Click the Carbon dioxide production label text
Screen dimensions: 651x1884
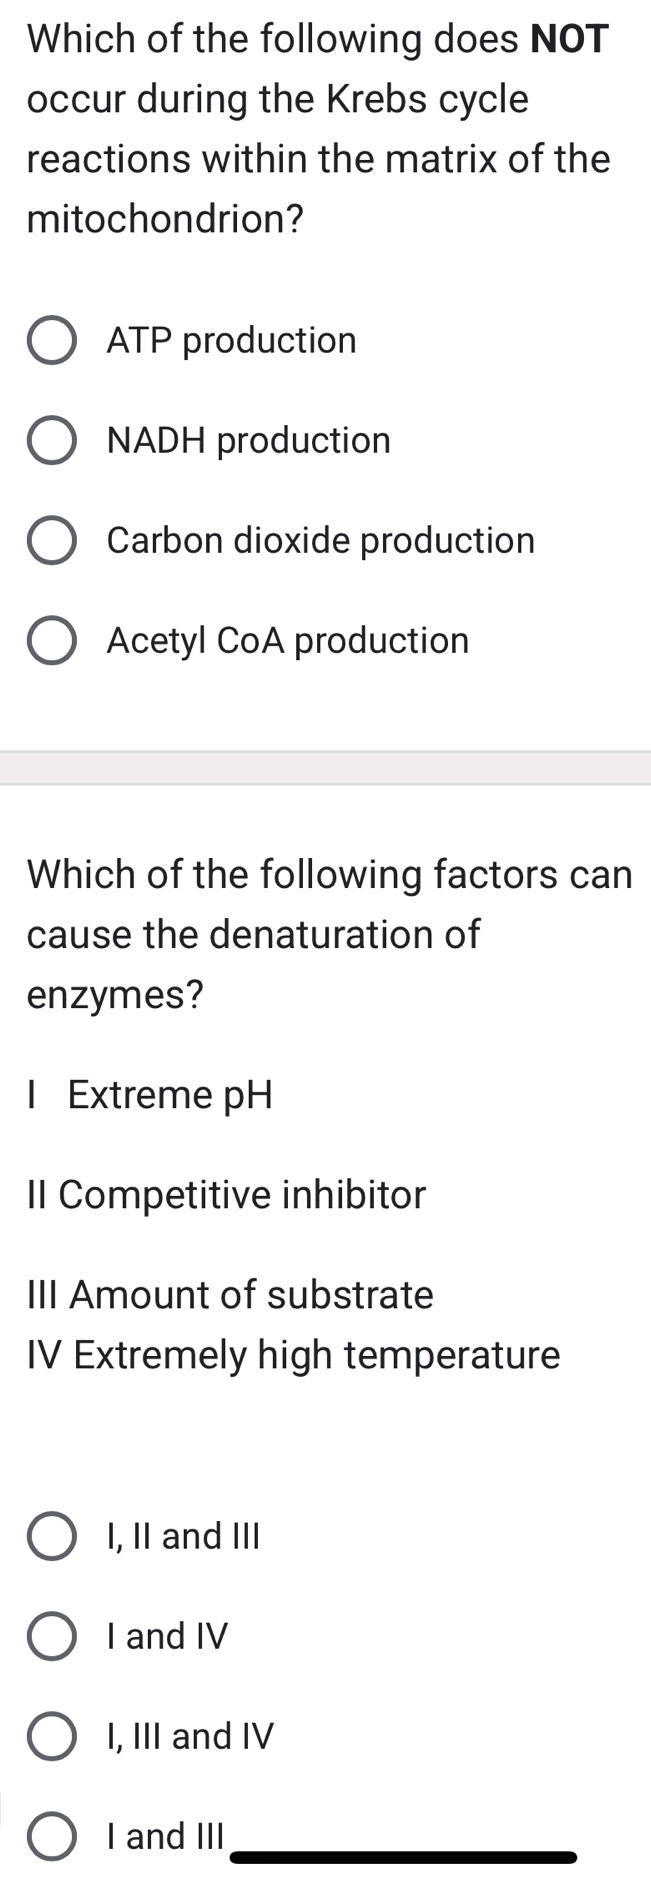click(320, 540)
